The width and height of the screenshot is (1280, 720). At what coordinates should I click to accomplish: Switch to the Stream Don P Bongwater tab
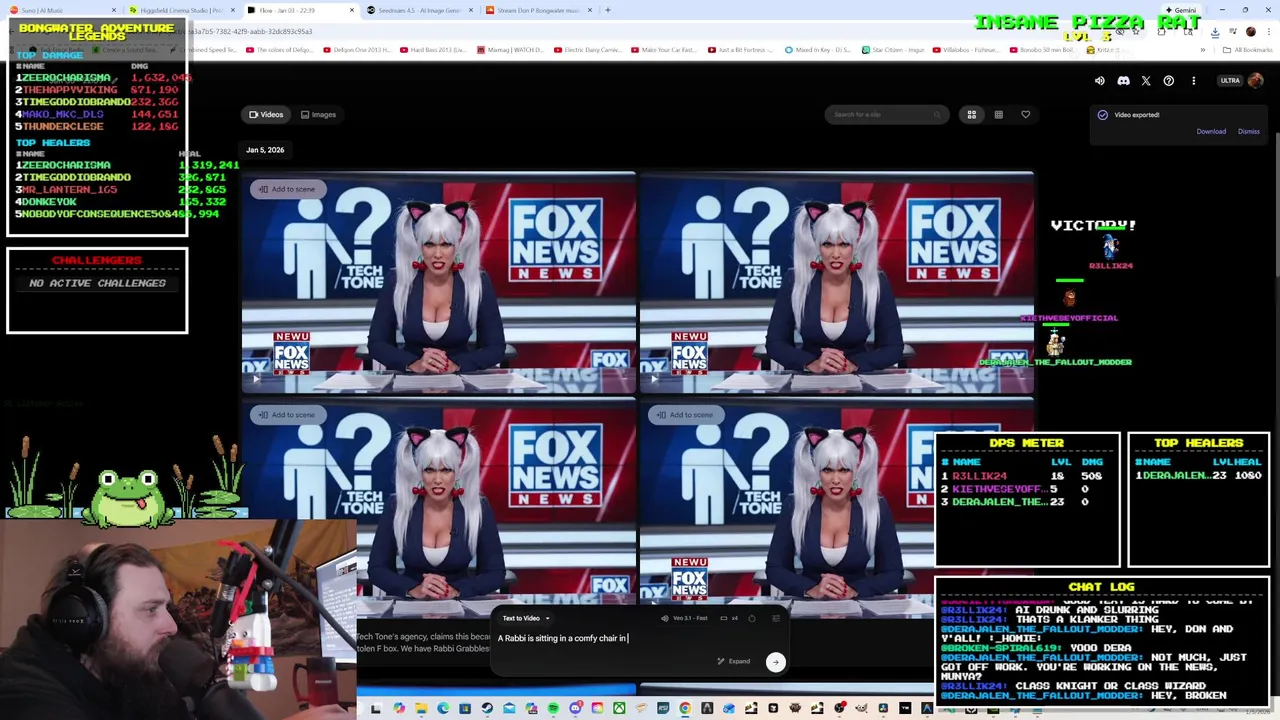coord(537,10)
